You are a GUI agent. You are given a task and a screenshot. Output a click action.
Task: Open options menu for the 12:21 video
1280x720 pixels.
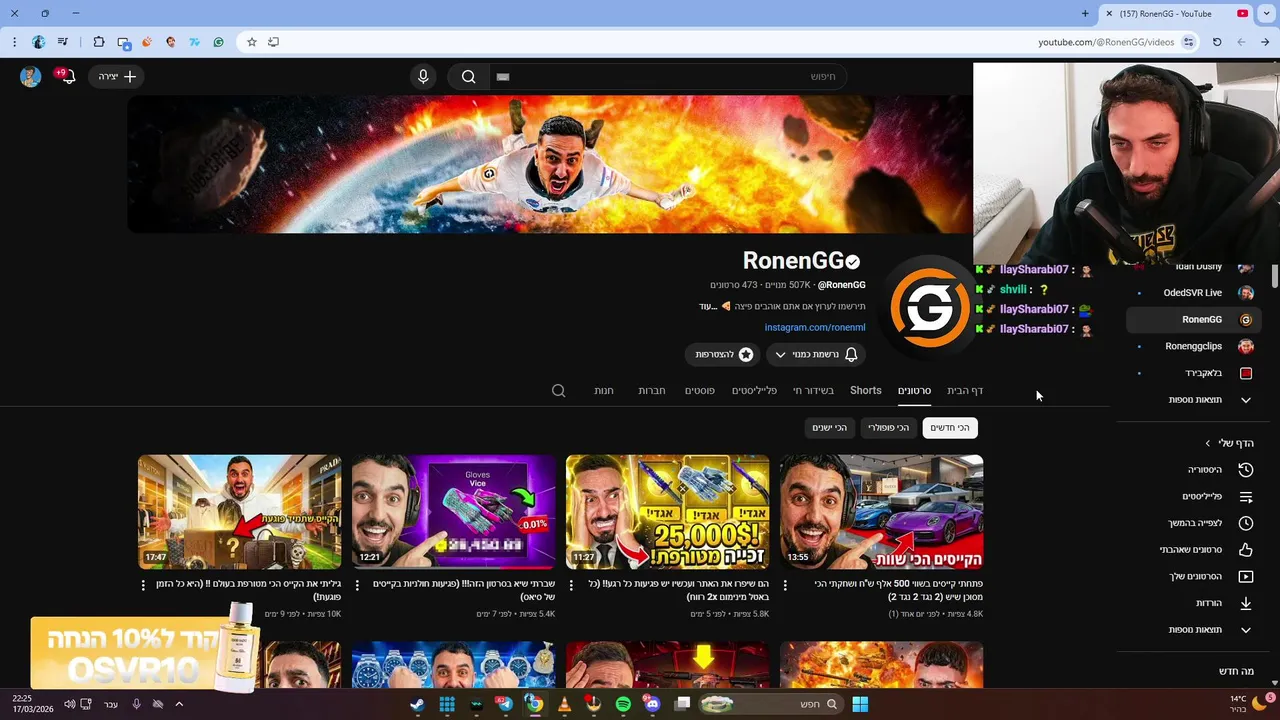click(x=357, y=585)
